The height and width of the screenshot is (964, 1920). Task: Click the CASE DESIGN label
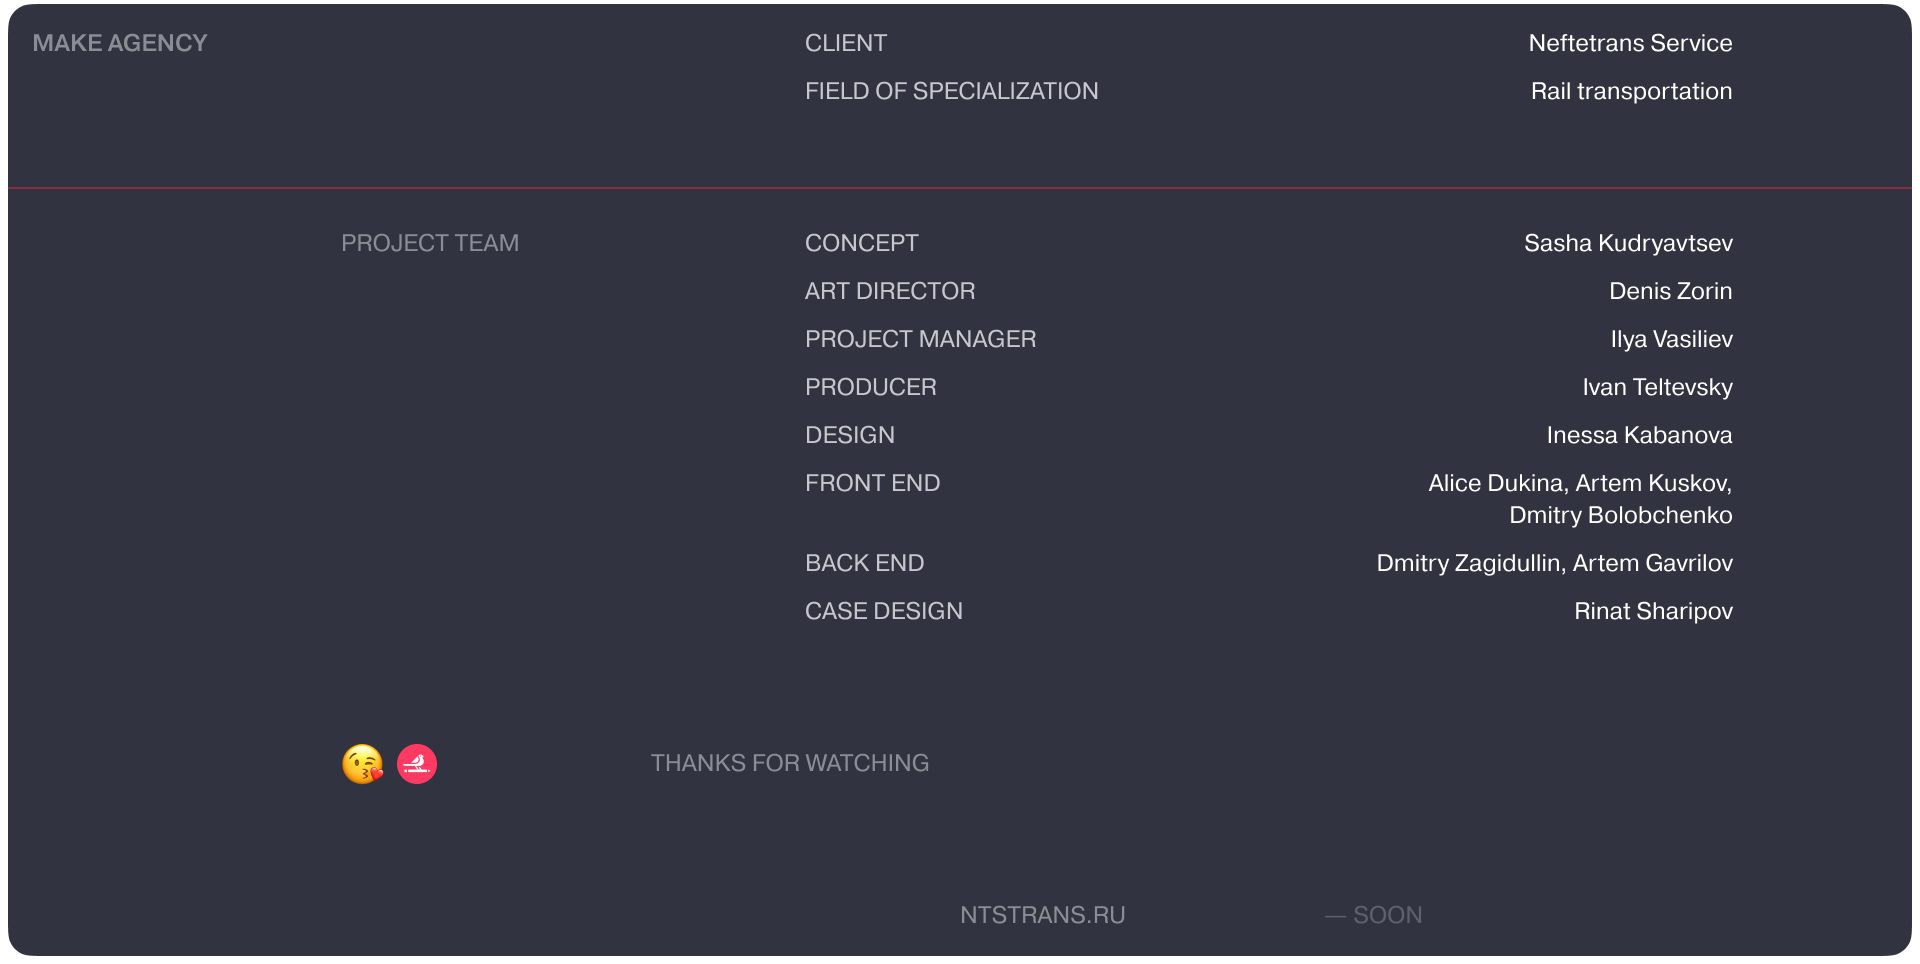click(x=883, y=611)
